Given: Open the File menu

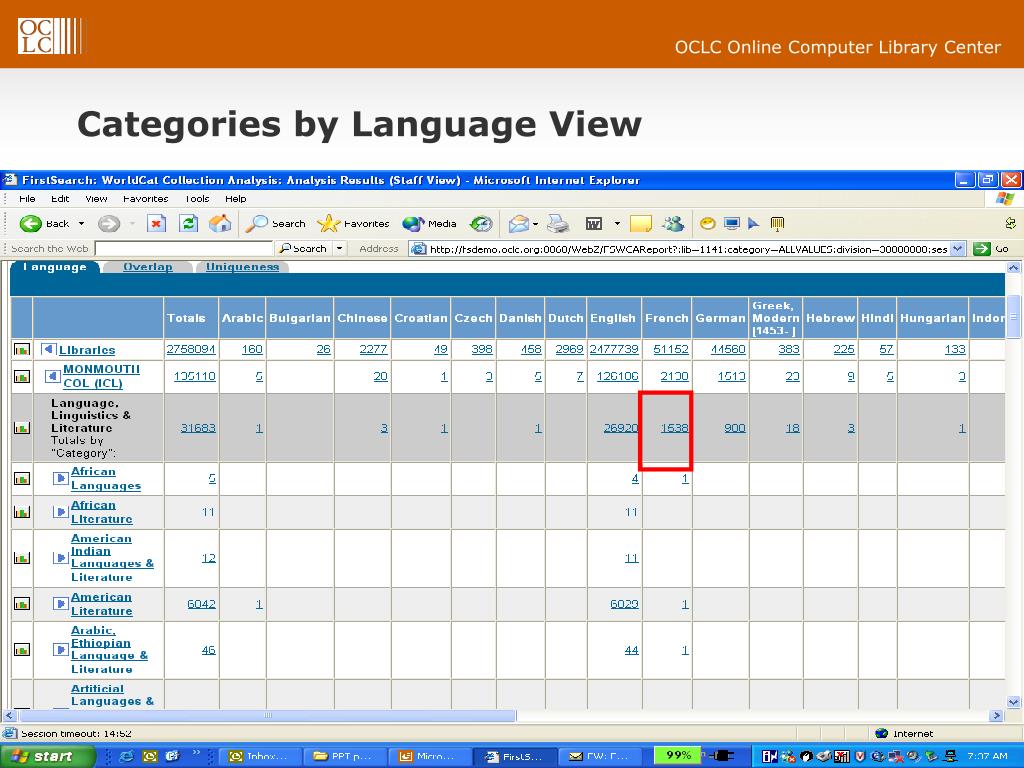Looking at the screenshot, I should [x=27, y=199].
